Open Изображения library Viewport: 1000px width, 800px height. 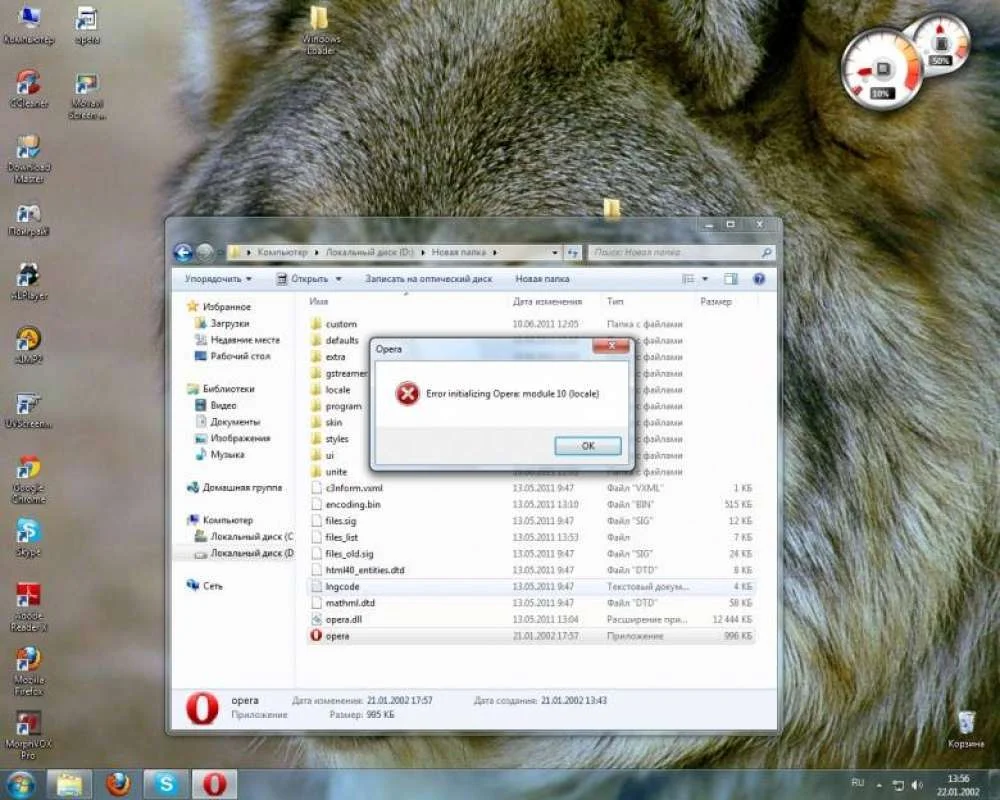(x=240, y=438)
